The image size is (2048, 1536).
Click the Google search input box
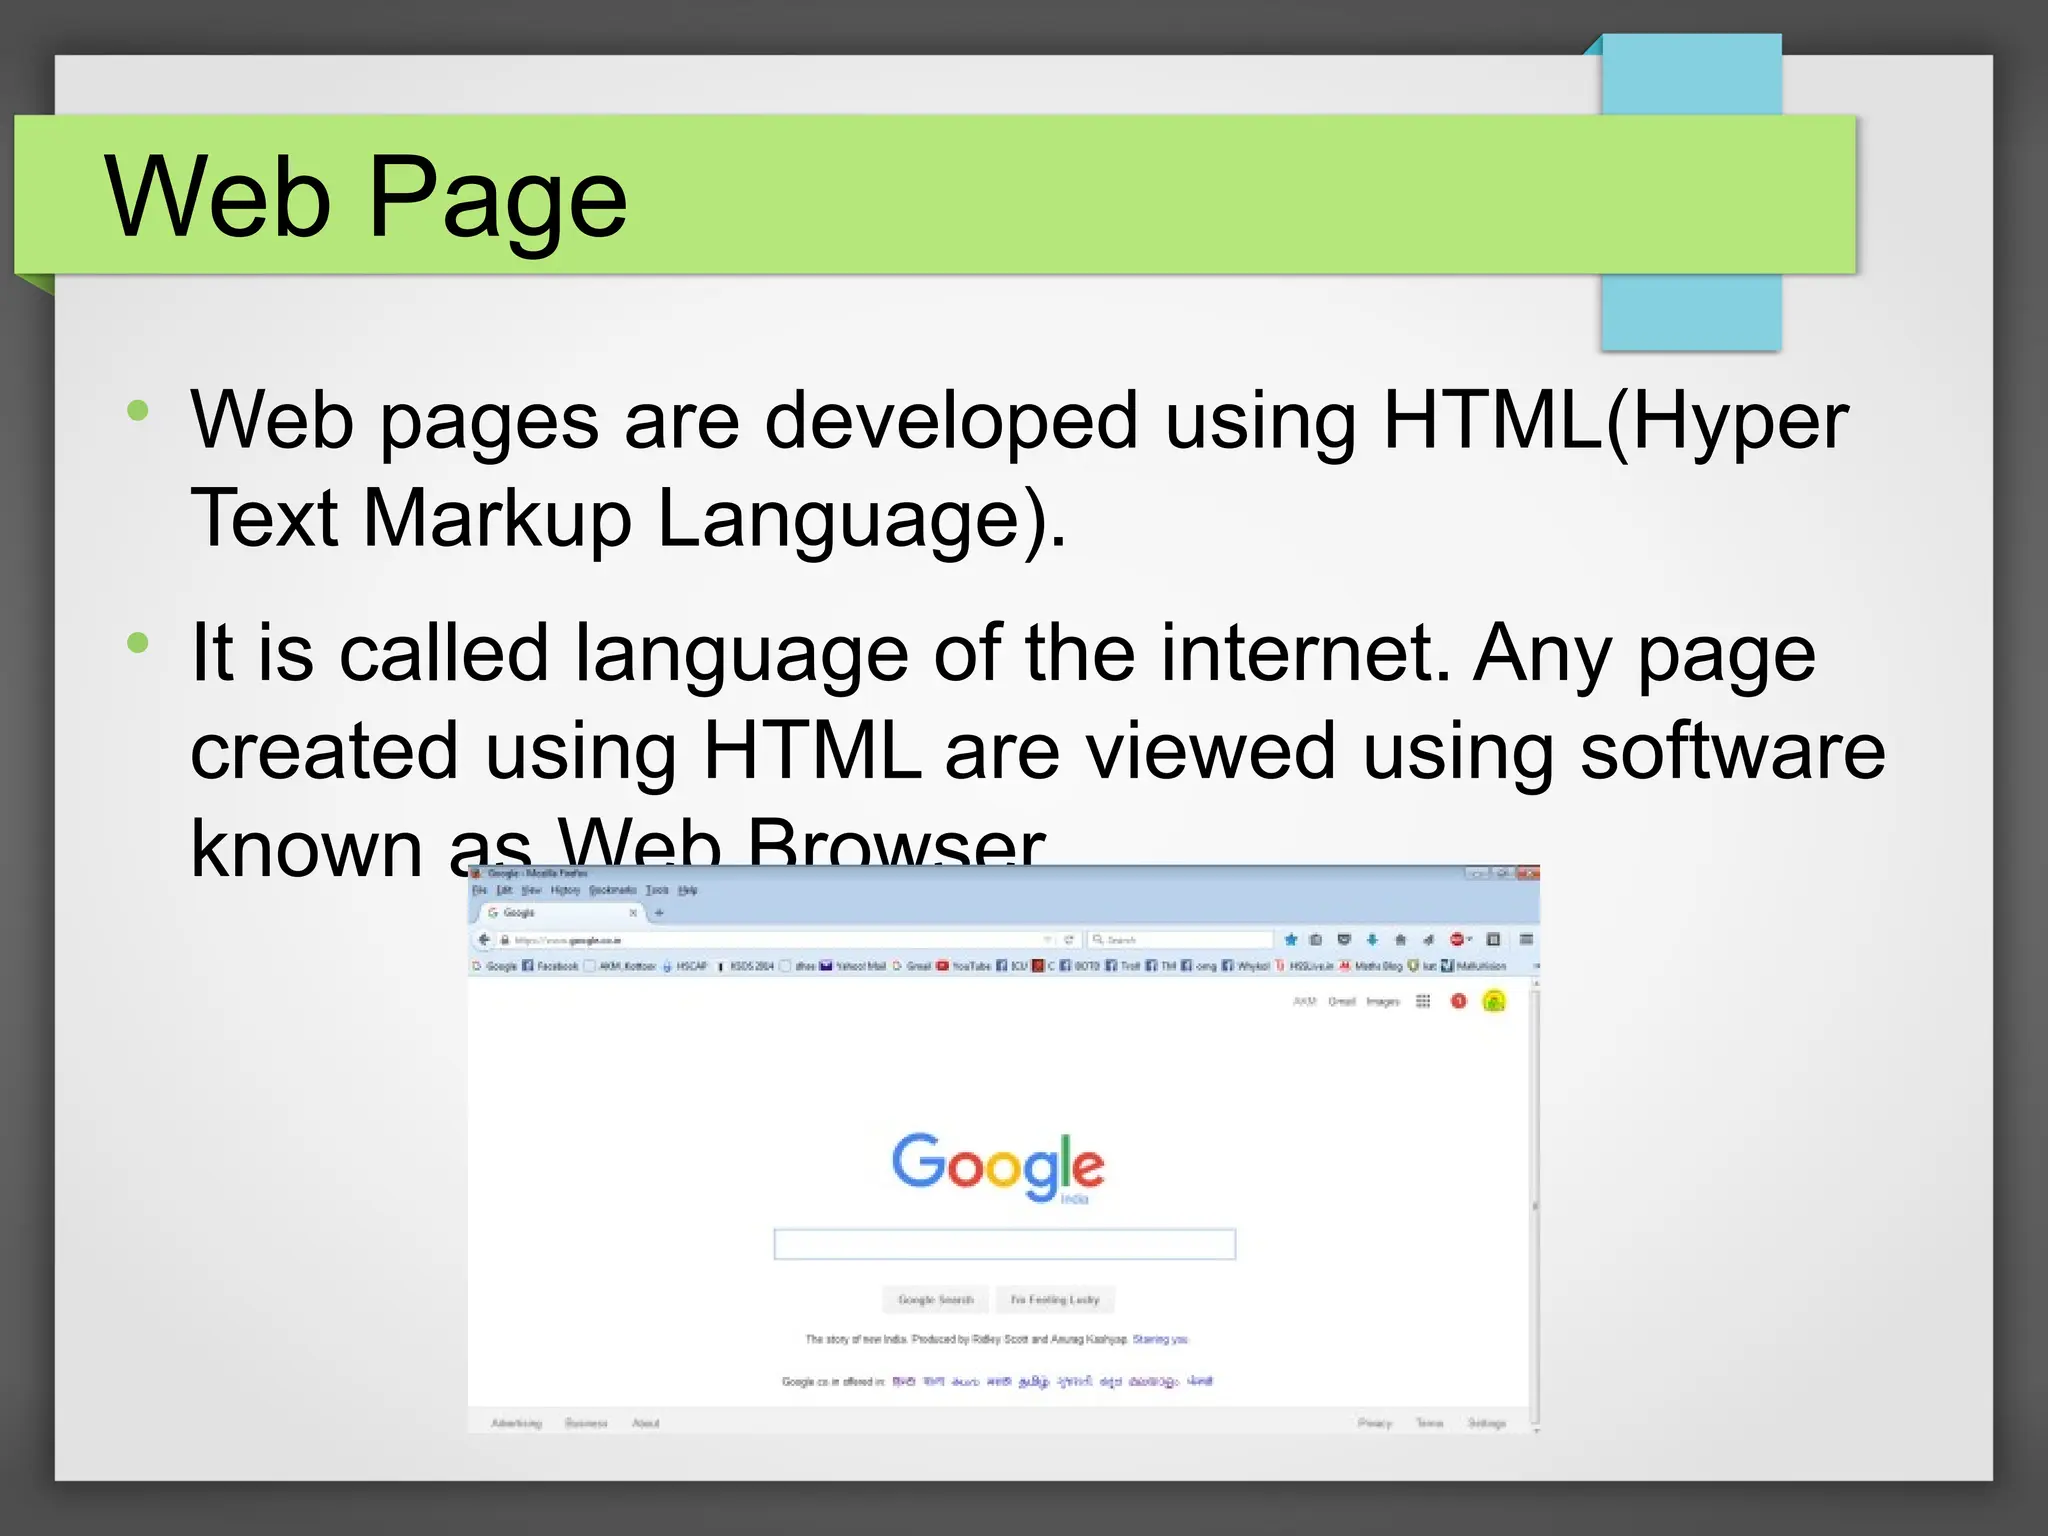pyautogui.click(x=1004, y=1244)
